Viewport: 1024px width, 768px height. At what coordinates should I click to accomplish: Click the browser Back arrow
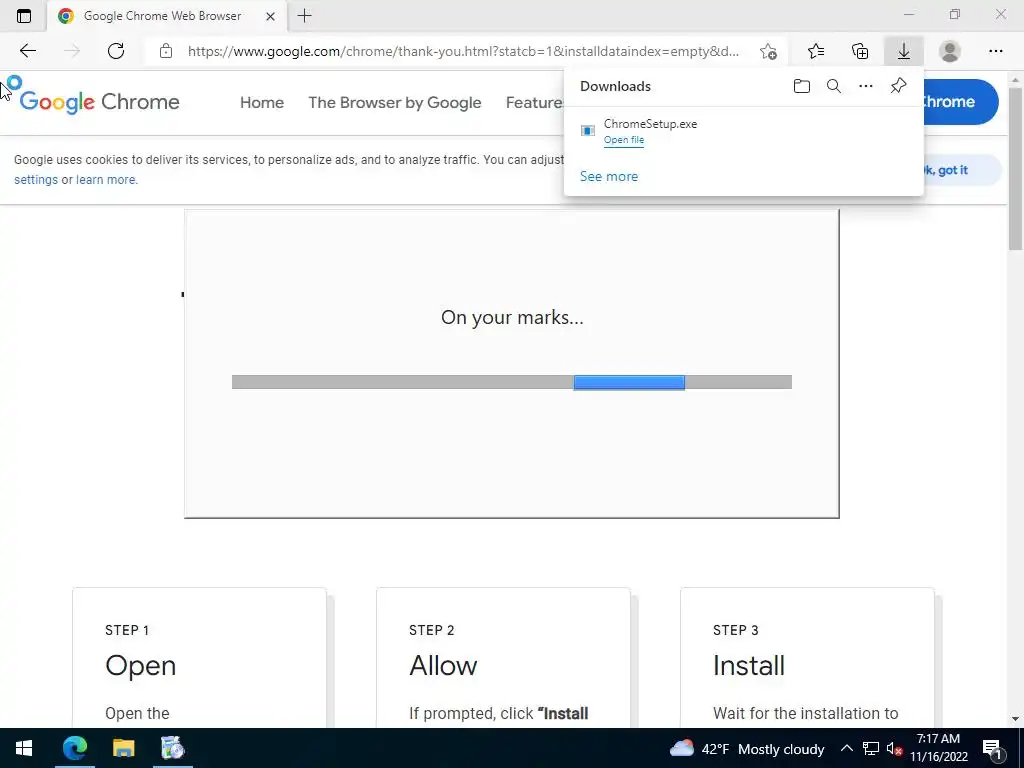(27, 51)
